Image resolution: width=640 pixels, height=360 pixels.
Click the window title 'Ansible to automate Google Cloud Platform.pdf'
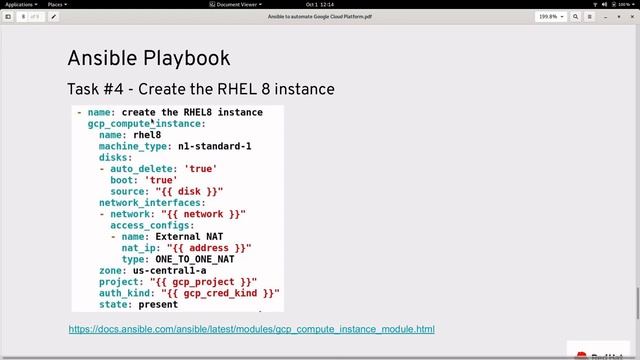(320, 17)
